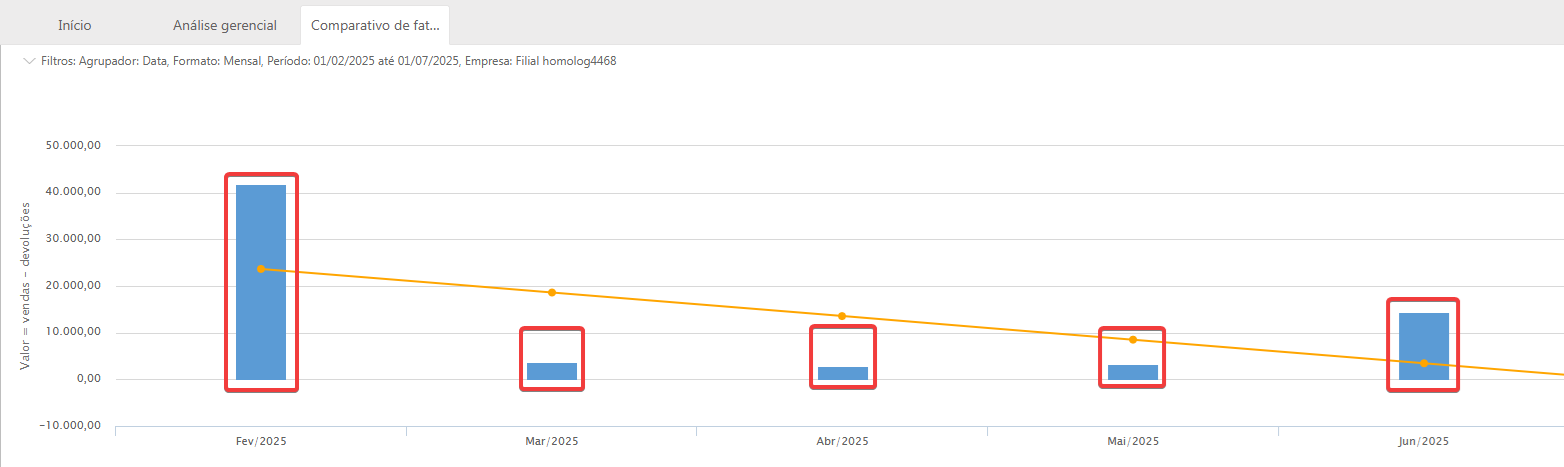1564x467 pixels.
Task: Click the trend line point above Mai/2025
Action: 1133,339
